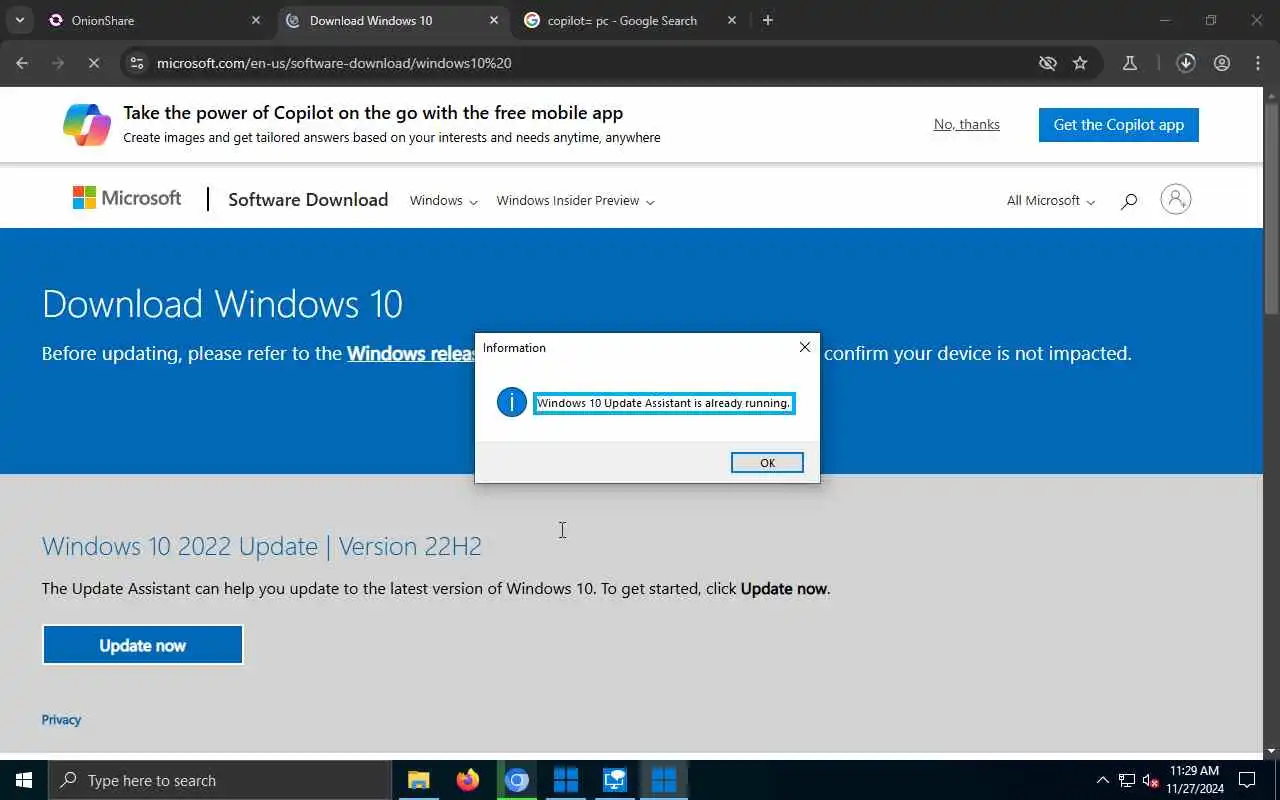Open the site search magnifier
Image resolution: width=1280 pixels, height=800 pixels.
(1129, 201)
